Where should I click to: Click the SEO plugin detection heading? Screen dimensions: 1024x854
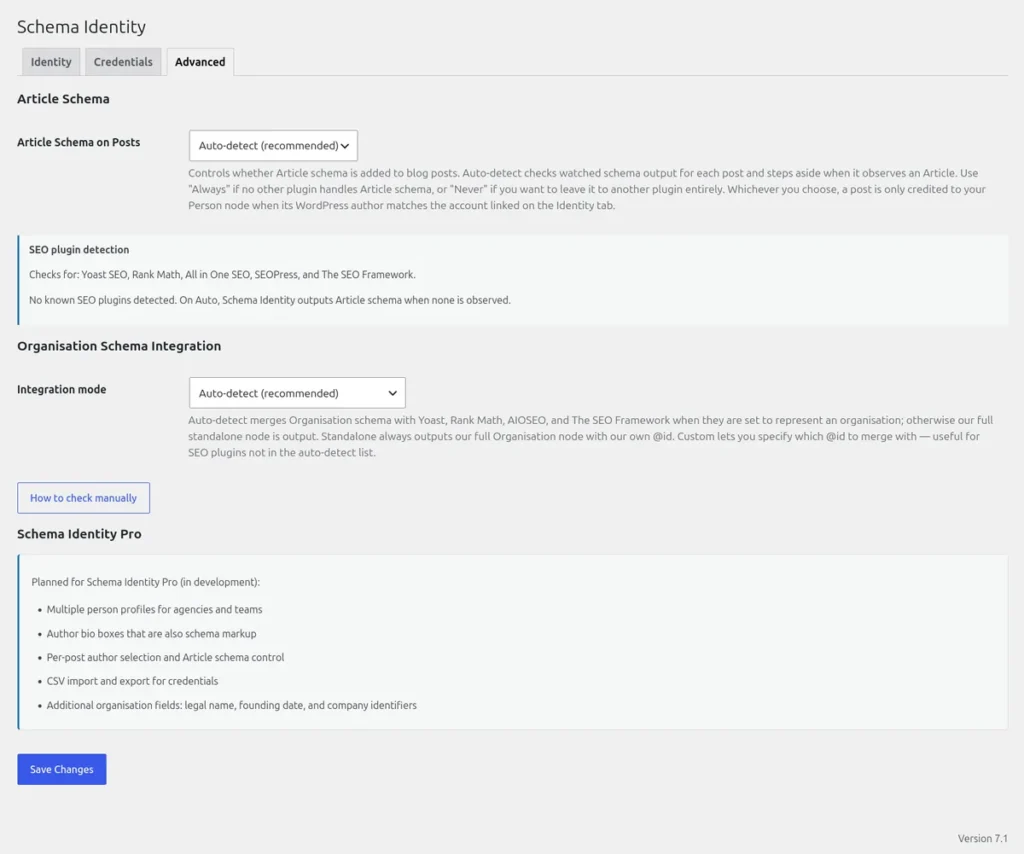(79, 249)
